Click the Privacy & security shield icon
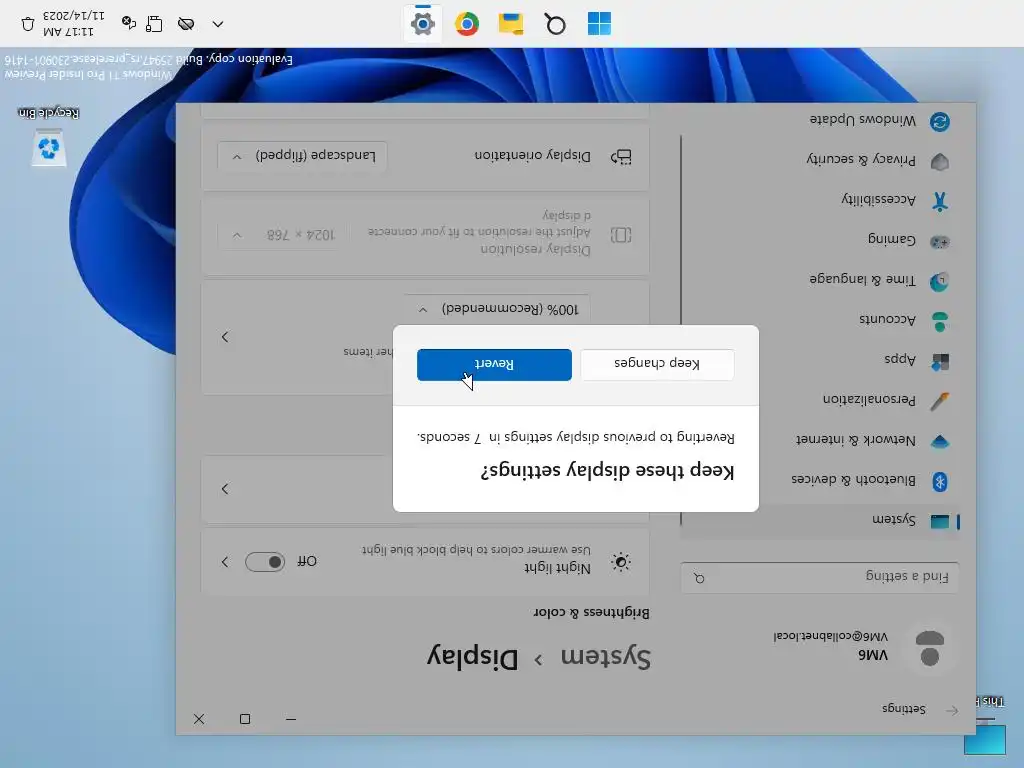 940,161
